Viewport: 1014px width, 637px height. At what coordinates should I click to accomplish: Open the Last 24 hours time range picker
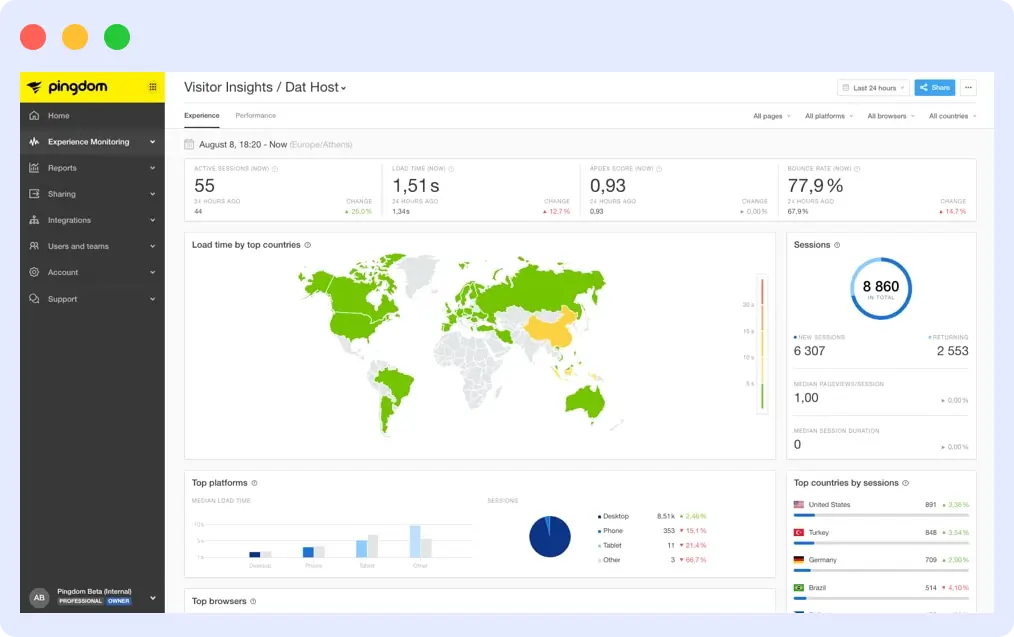point(872,87)
